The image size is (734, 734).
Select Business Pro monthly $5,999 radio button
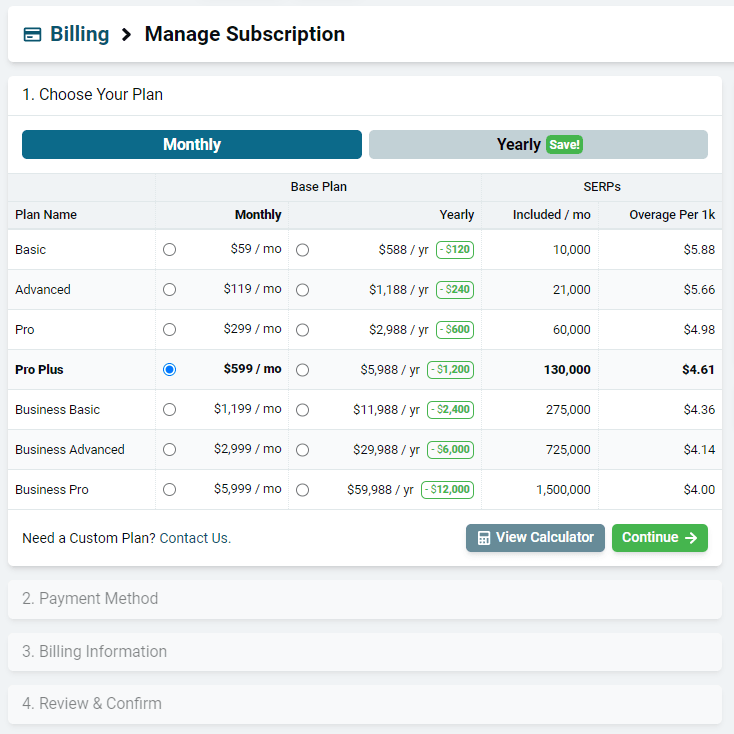point(169,490)
